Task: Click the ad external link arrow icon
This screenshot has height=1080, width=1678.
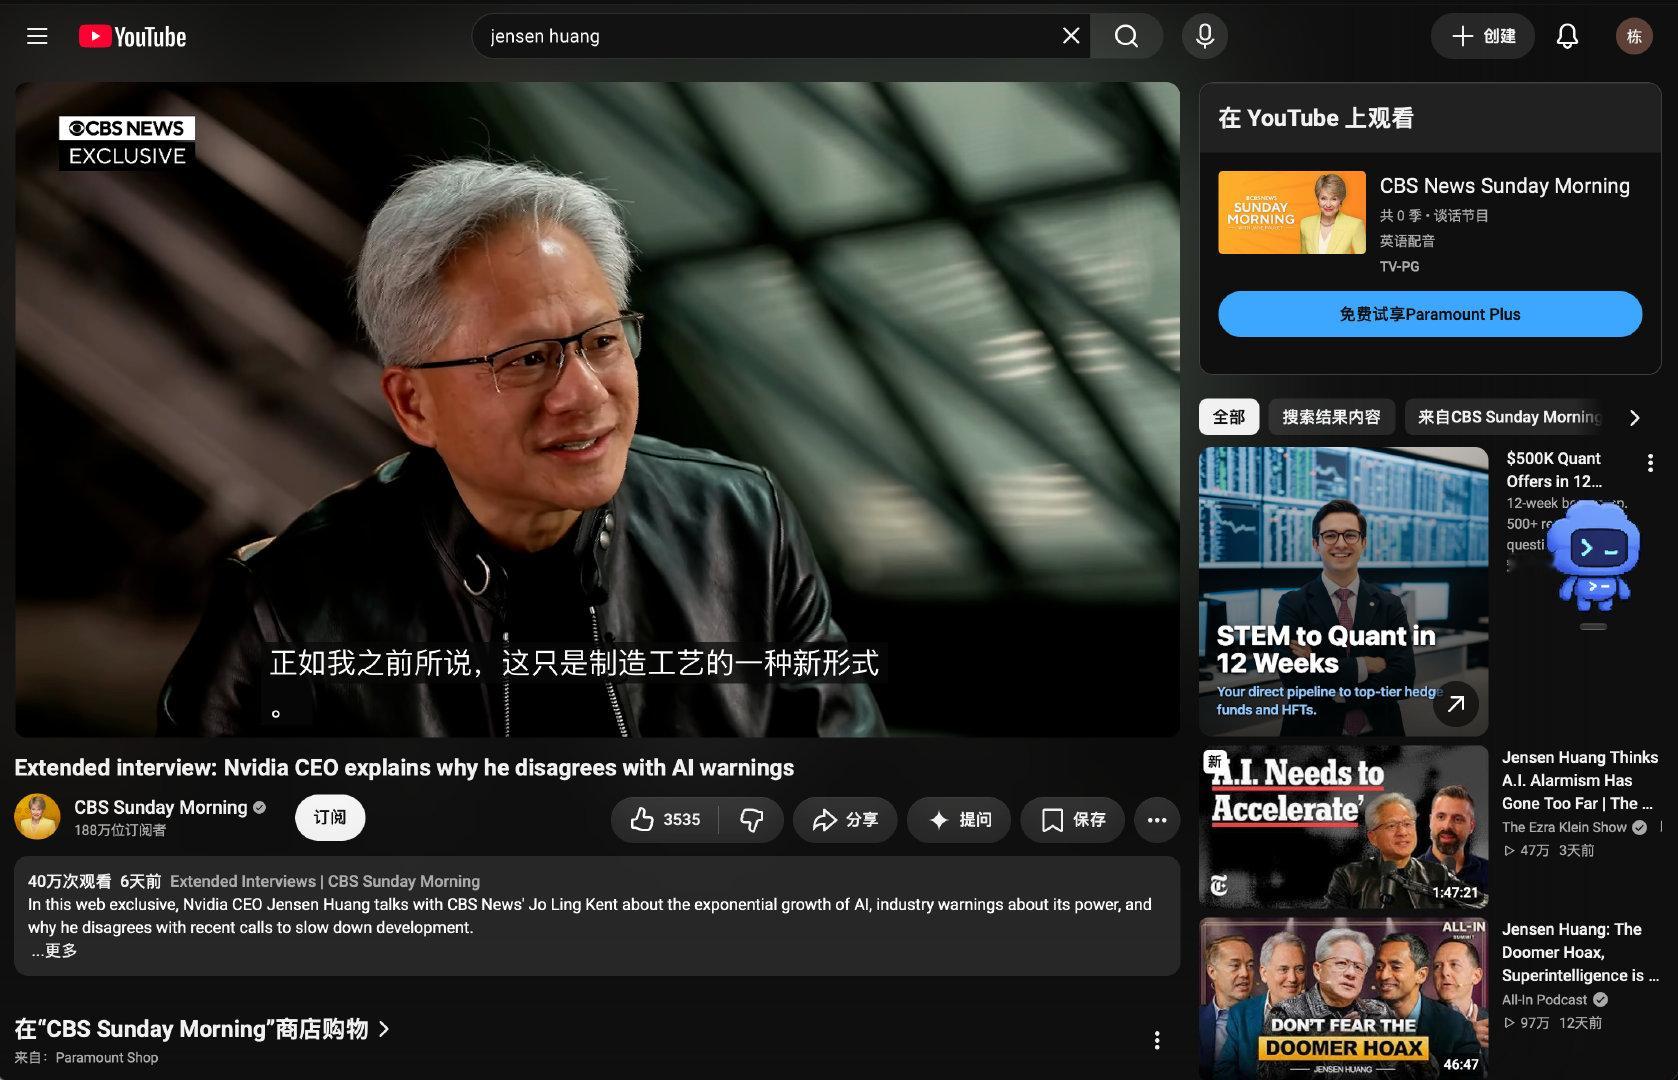Action: 1456,704
